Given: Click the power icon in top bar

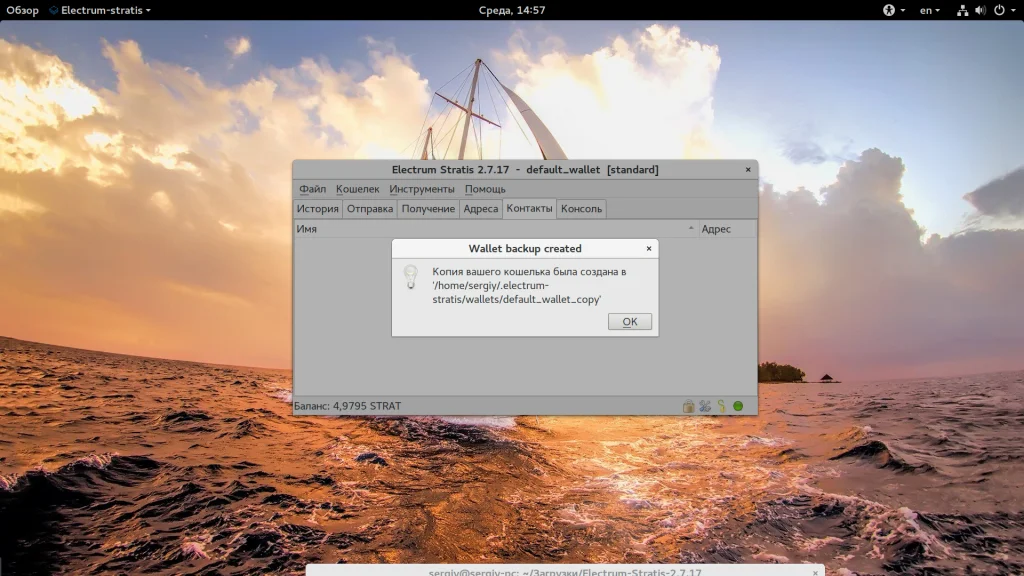Looking at the screenshot, I should coord(998,10).
